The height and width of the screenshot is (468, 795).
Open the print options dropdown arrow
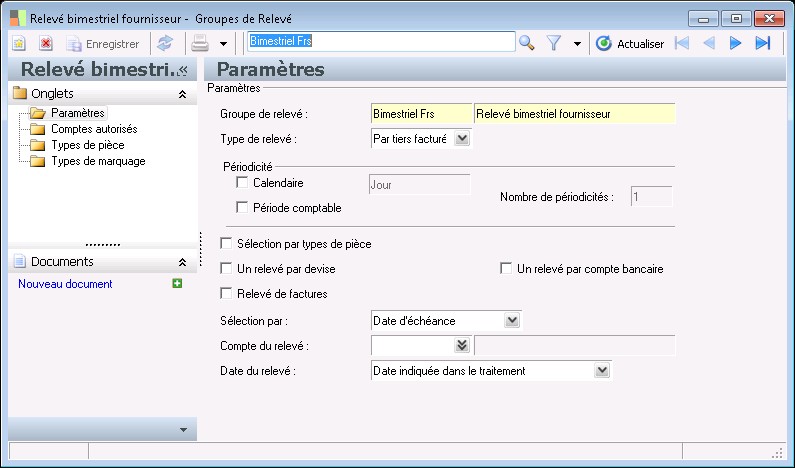coord(223,44)
